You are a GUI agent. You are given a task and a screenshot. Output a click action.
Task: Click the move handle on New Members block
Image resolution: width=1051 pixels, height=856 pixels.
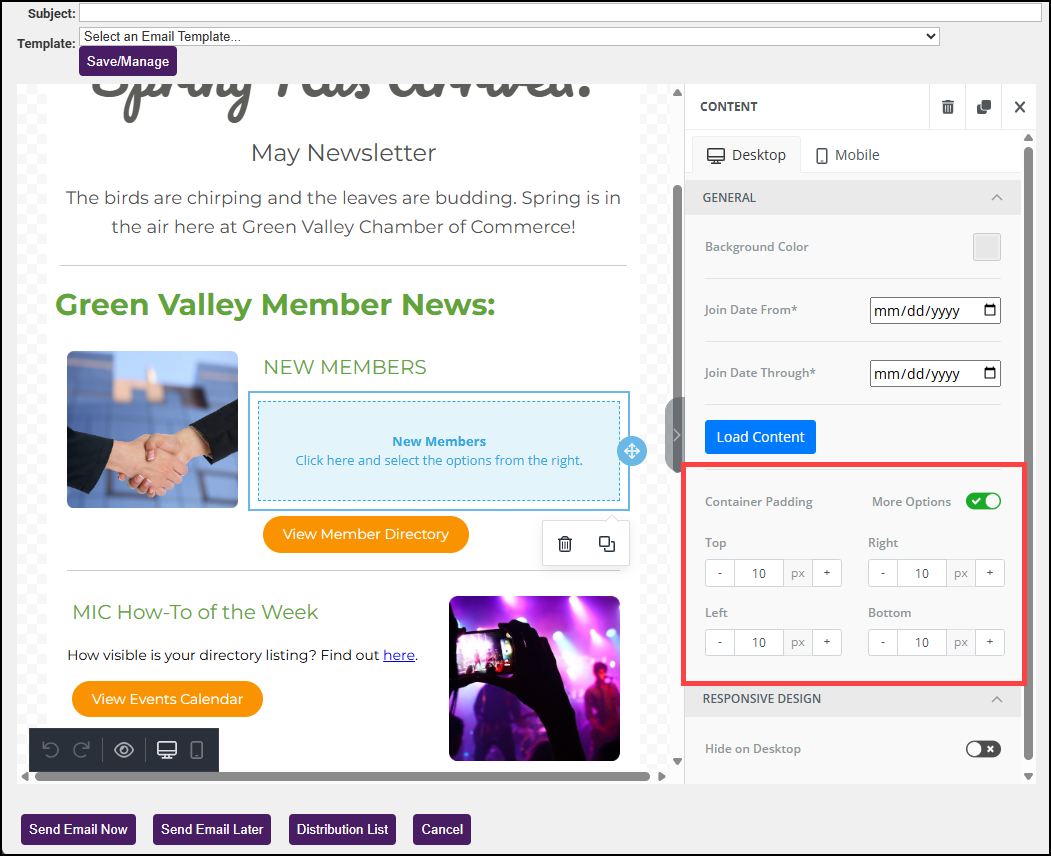tap(631, 451)
